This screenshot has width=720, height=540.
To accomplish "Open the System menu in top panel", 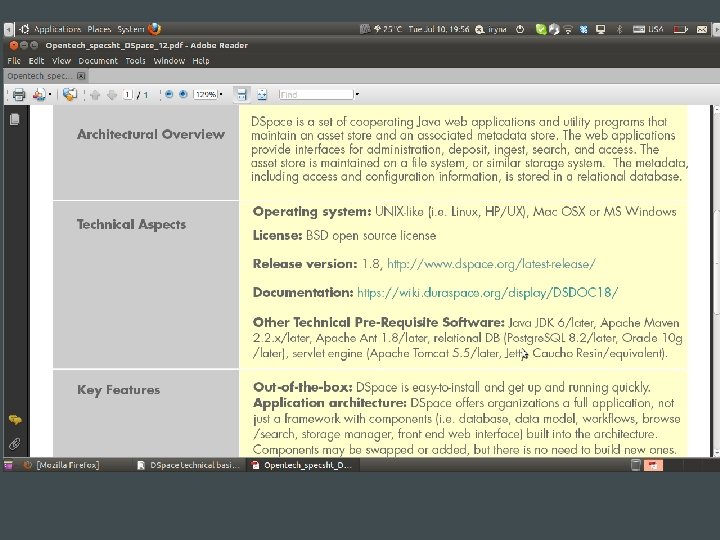I will (130, 29).
